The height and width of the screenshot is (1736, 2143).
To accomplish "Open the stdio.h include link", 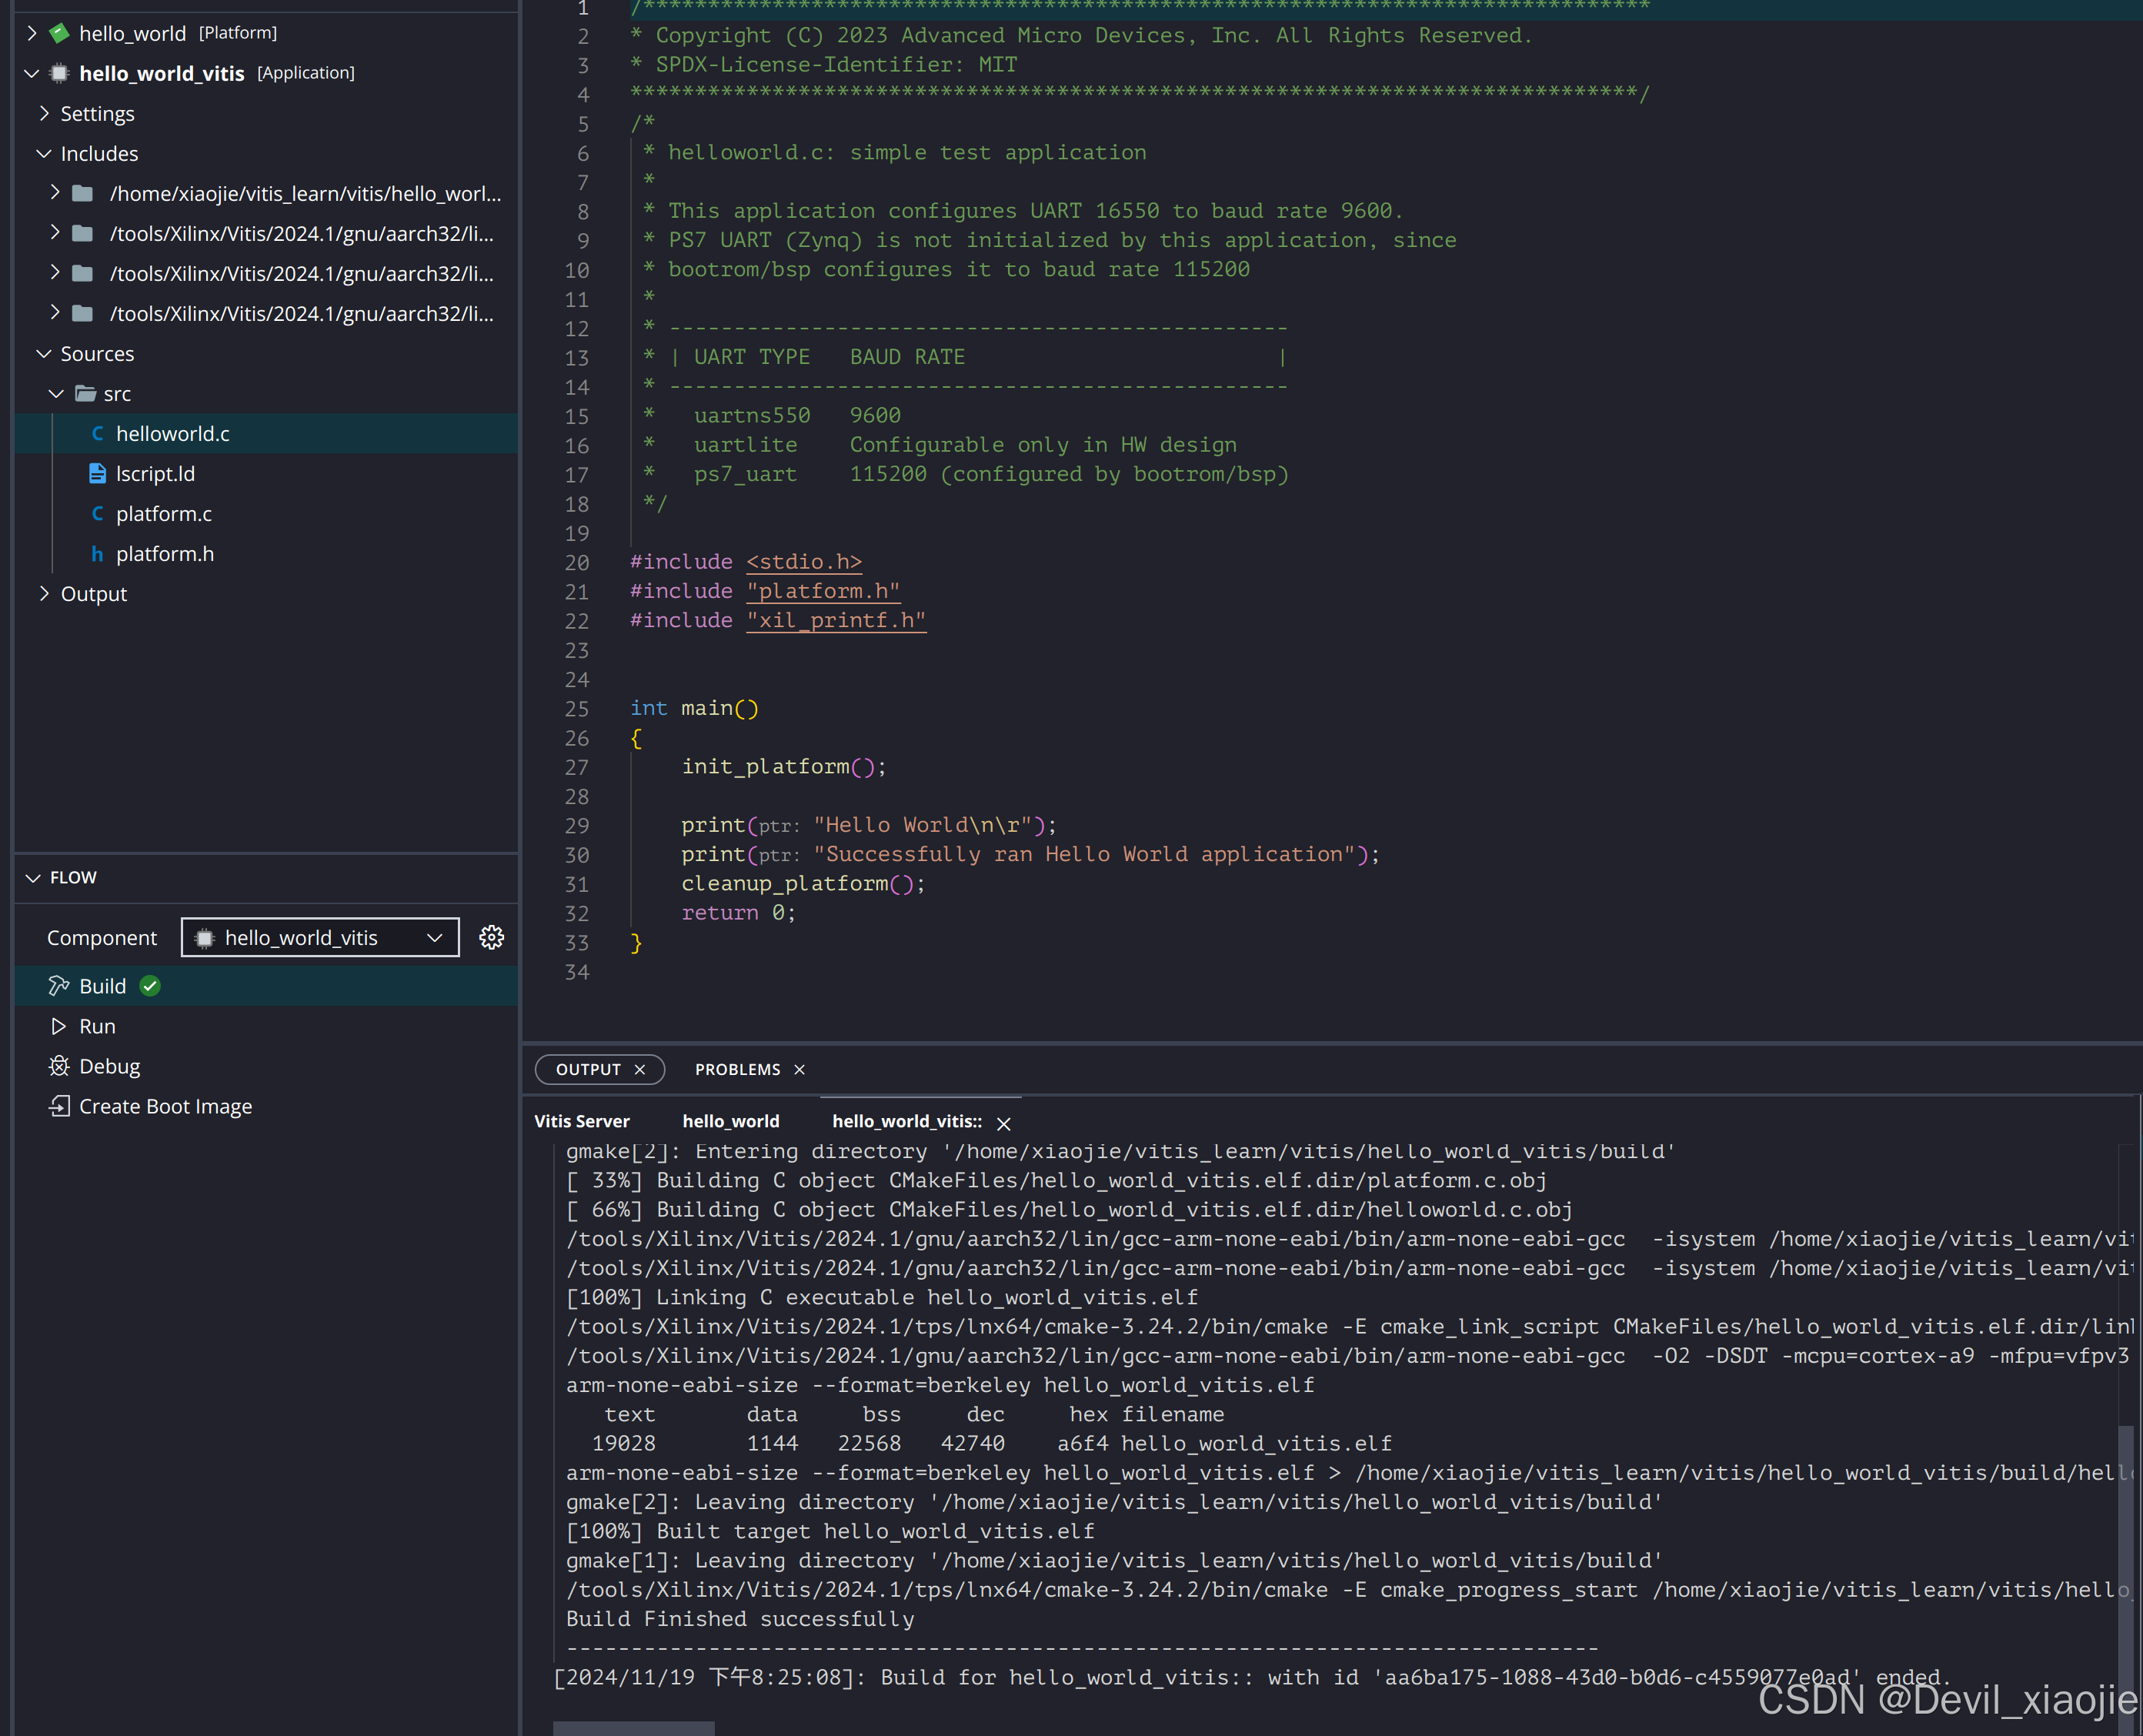I will [803, 562].
